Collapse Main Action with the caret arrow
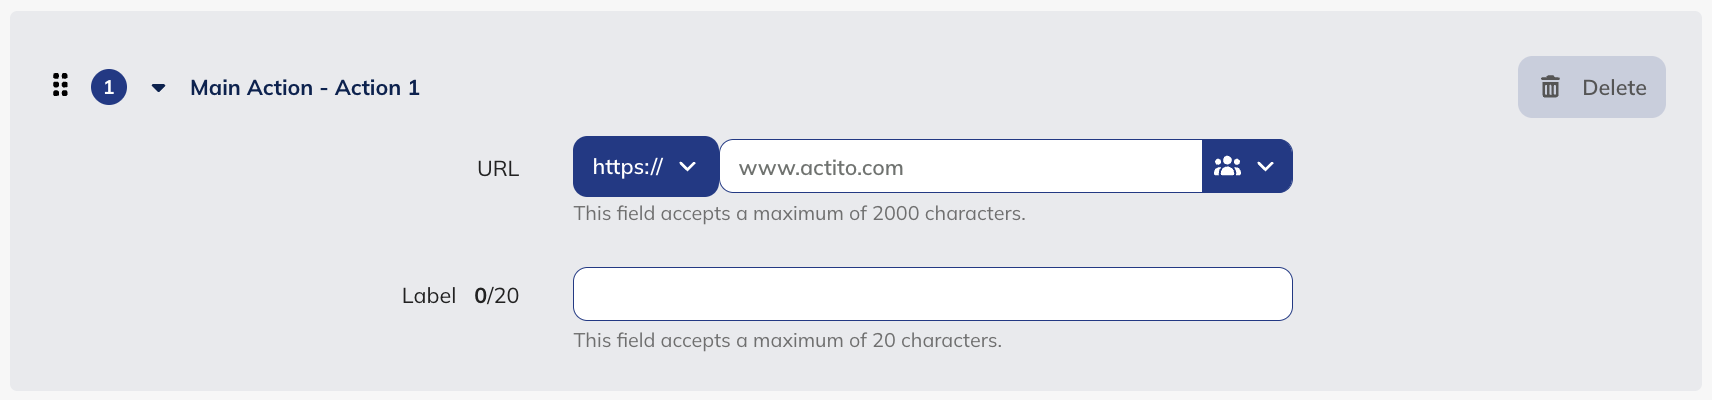The image size is (1712, 400). (158, 88)
